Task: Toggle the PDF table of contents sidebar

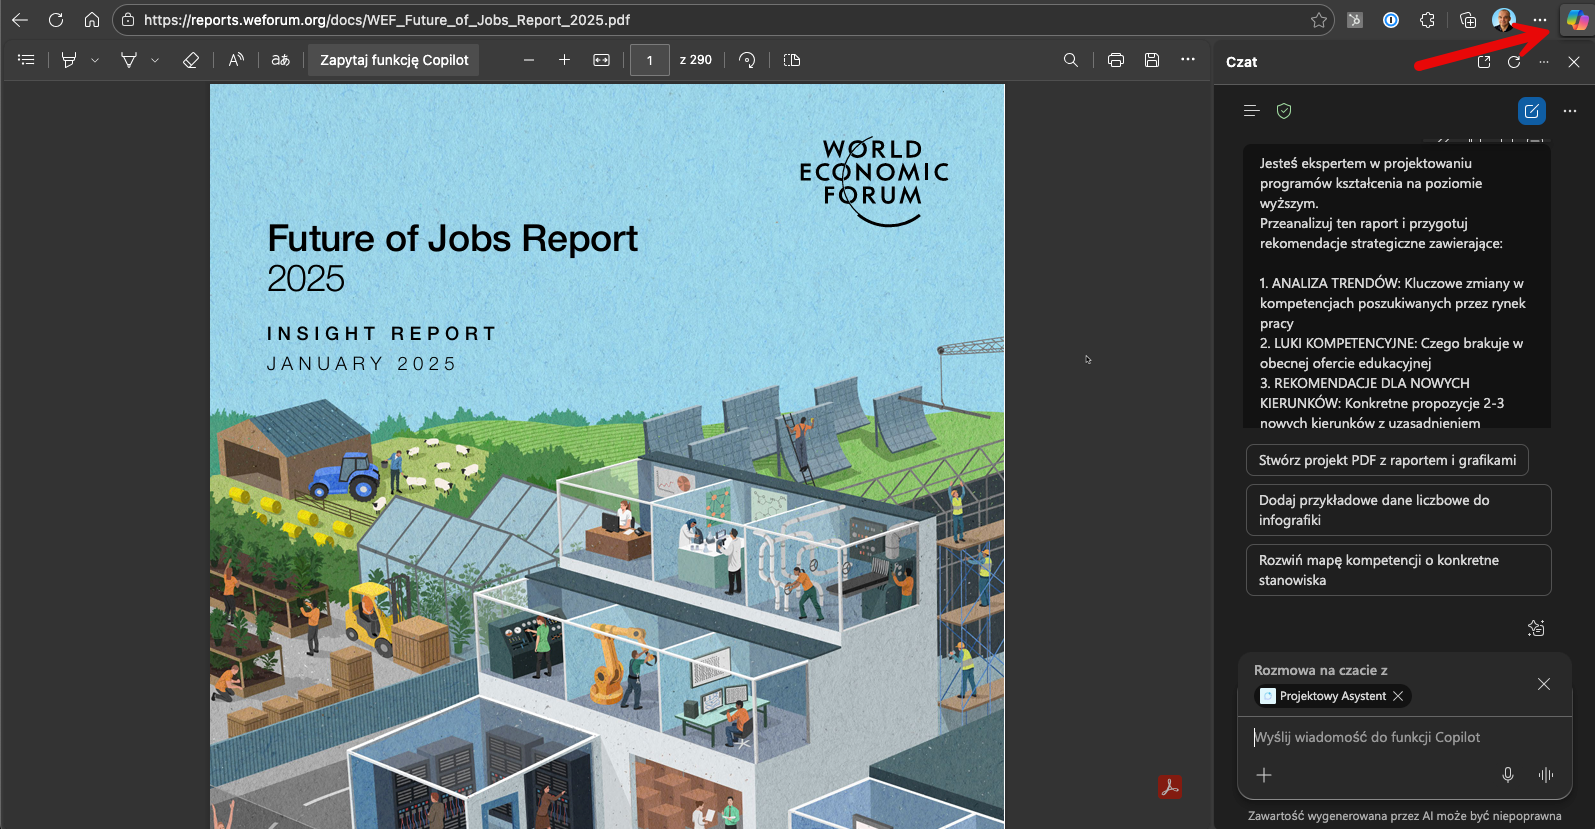Action: (27, 60)
